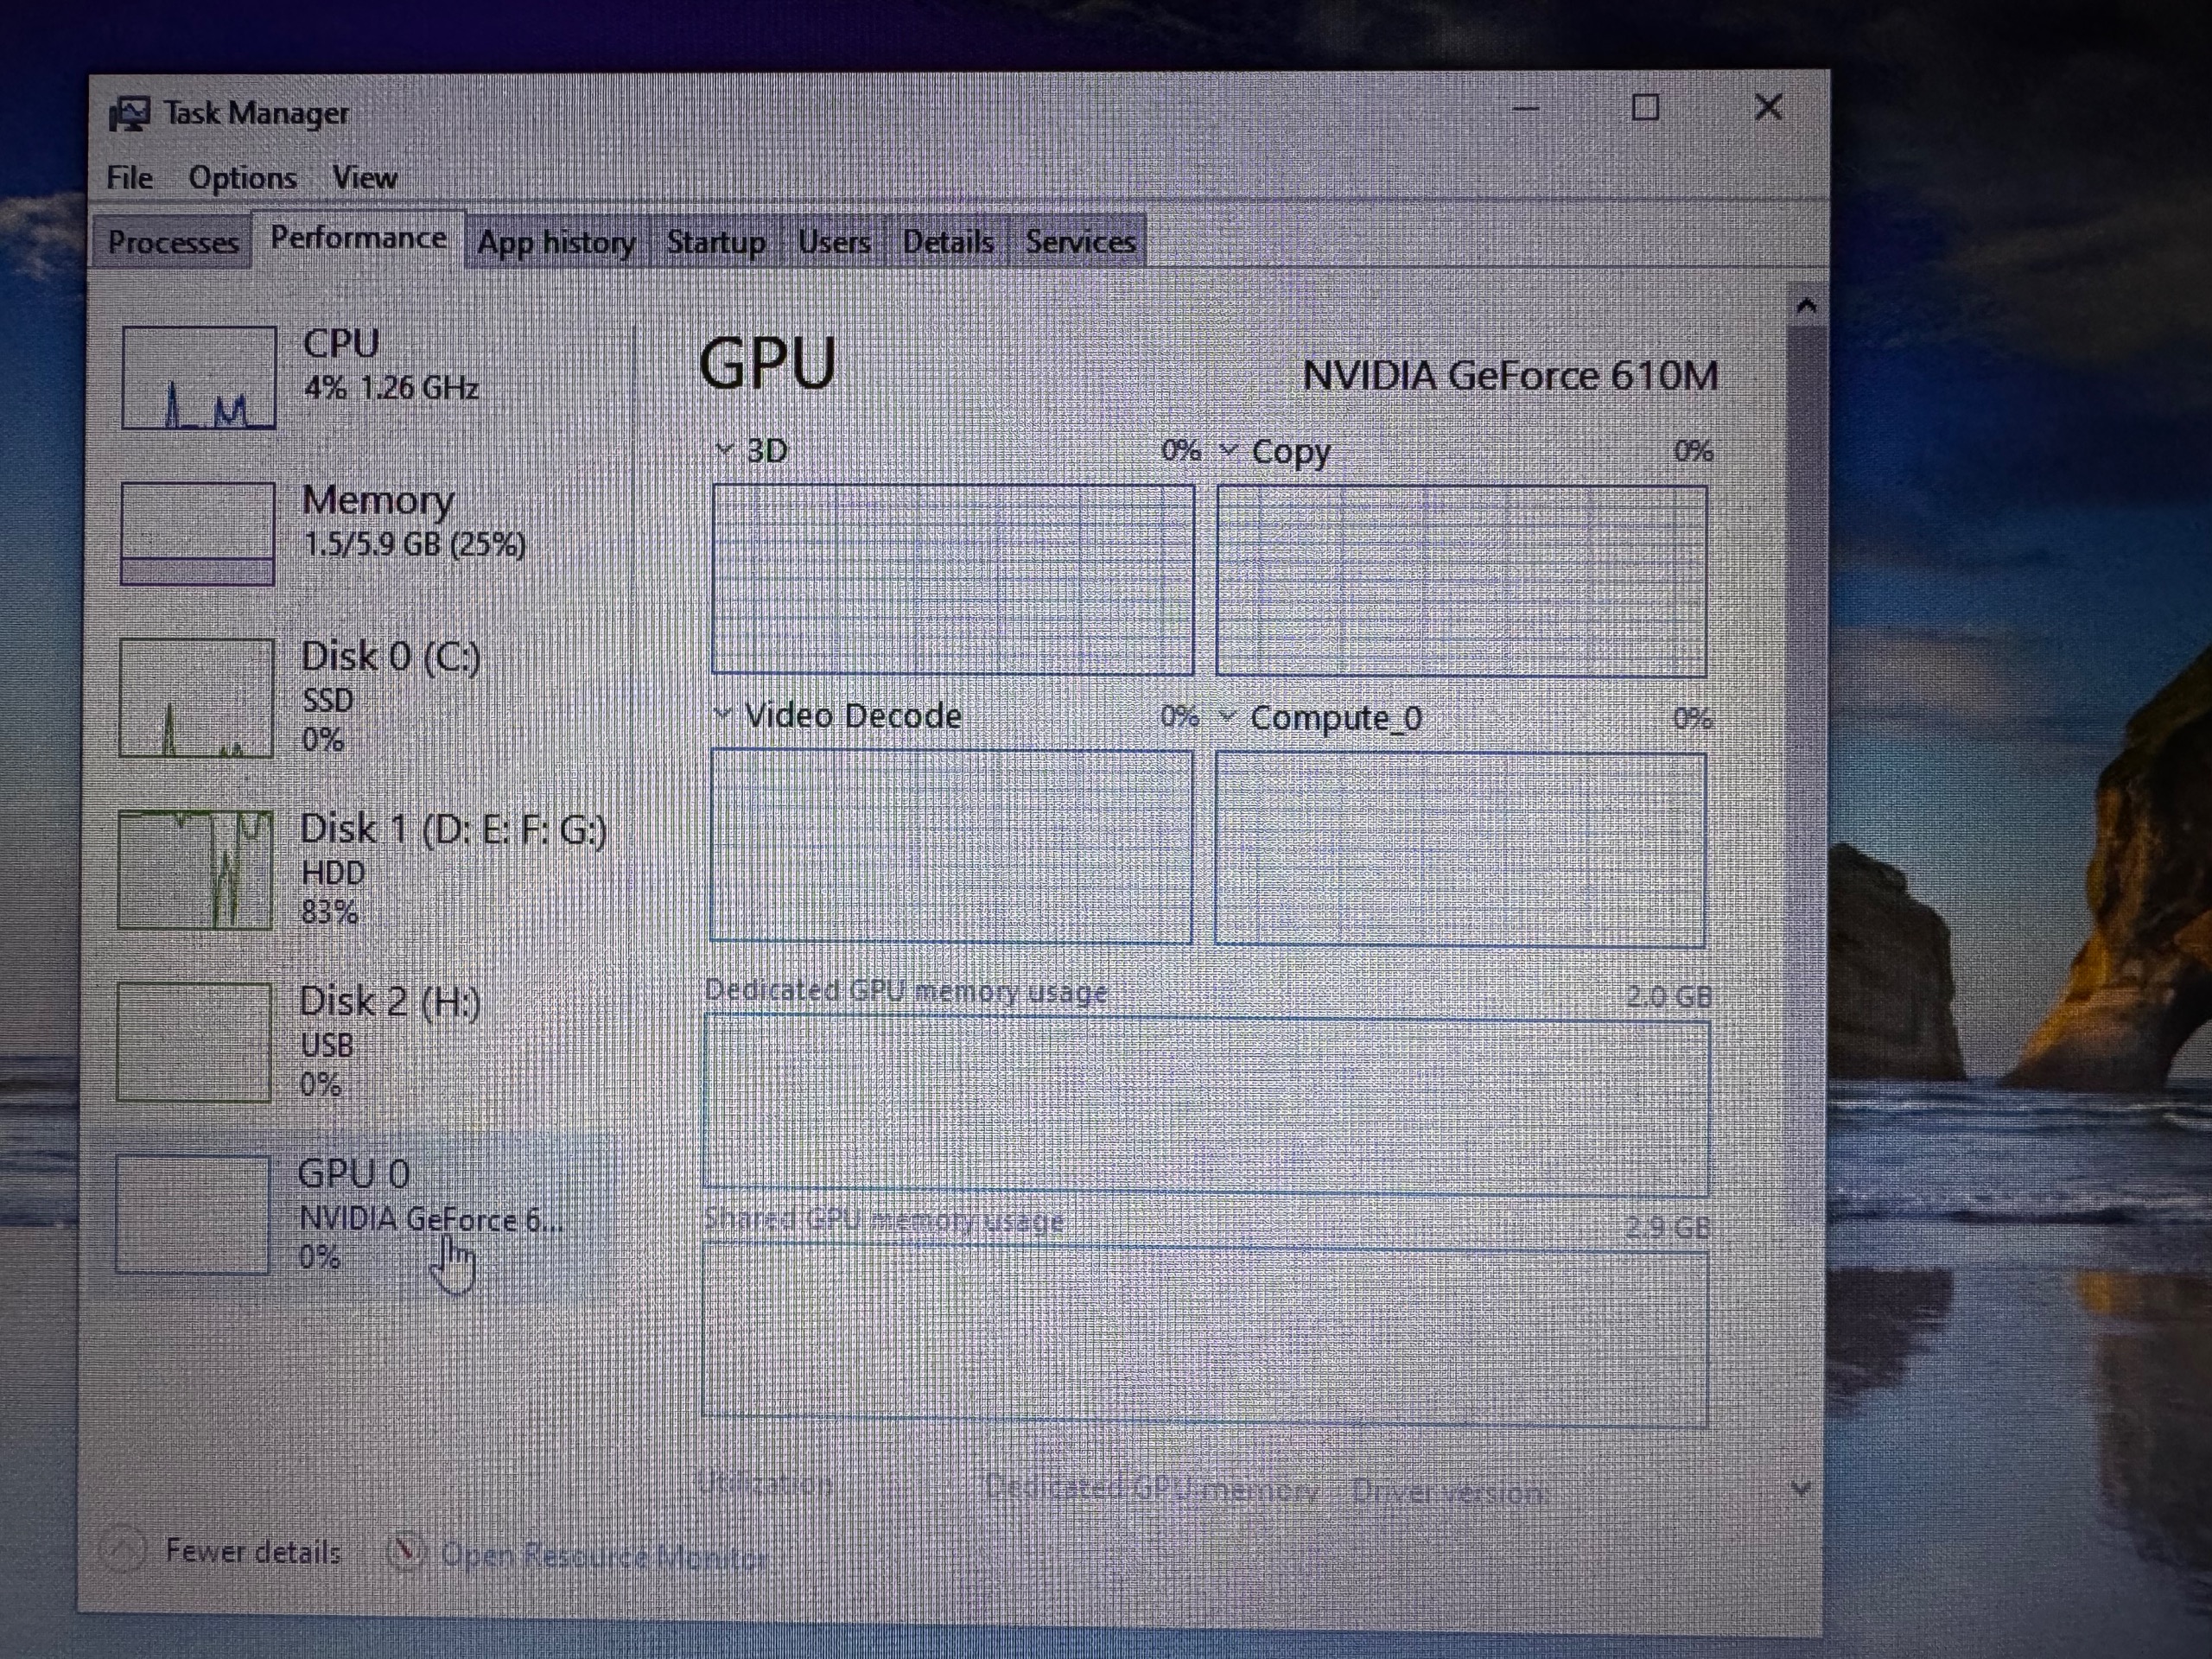Switch to the Processes tab
Screen dimensions: 2212x1659
coord(173,242)
